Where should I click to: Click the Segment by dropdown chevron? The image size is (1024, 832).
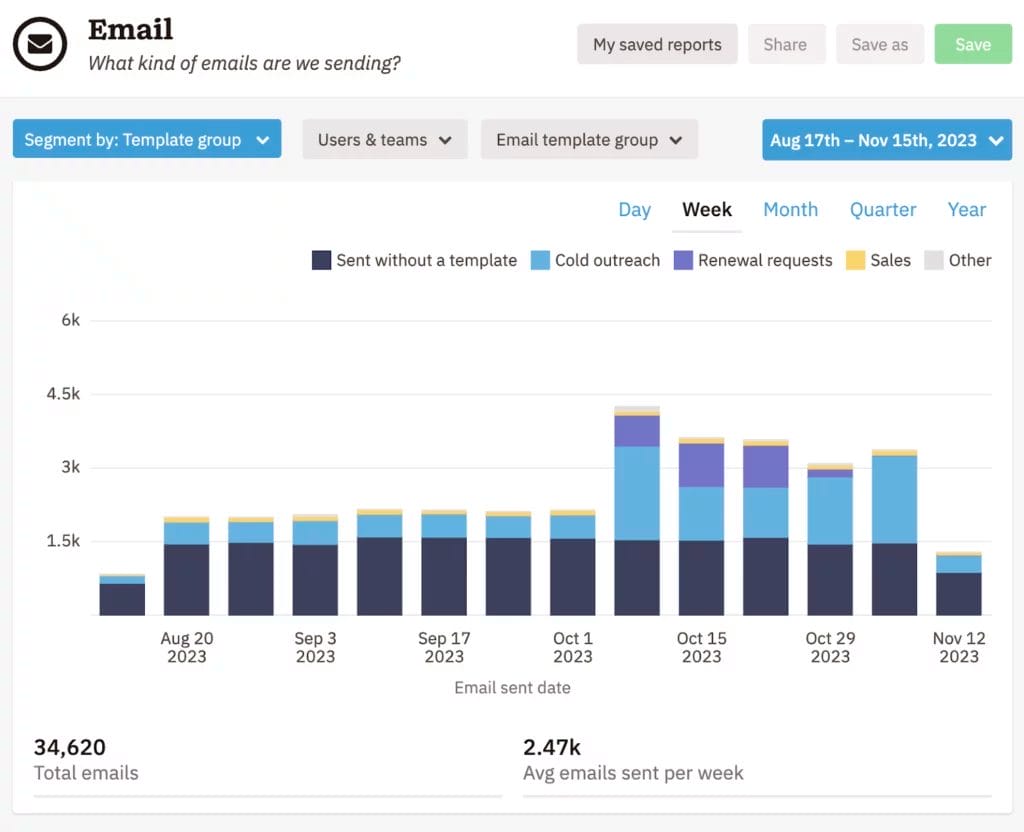(x=265, y=139)
